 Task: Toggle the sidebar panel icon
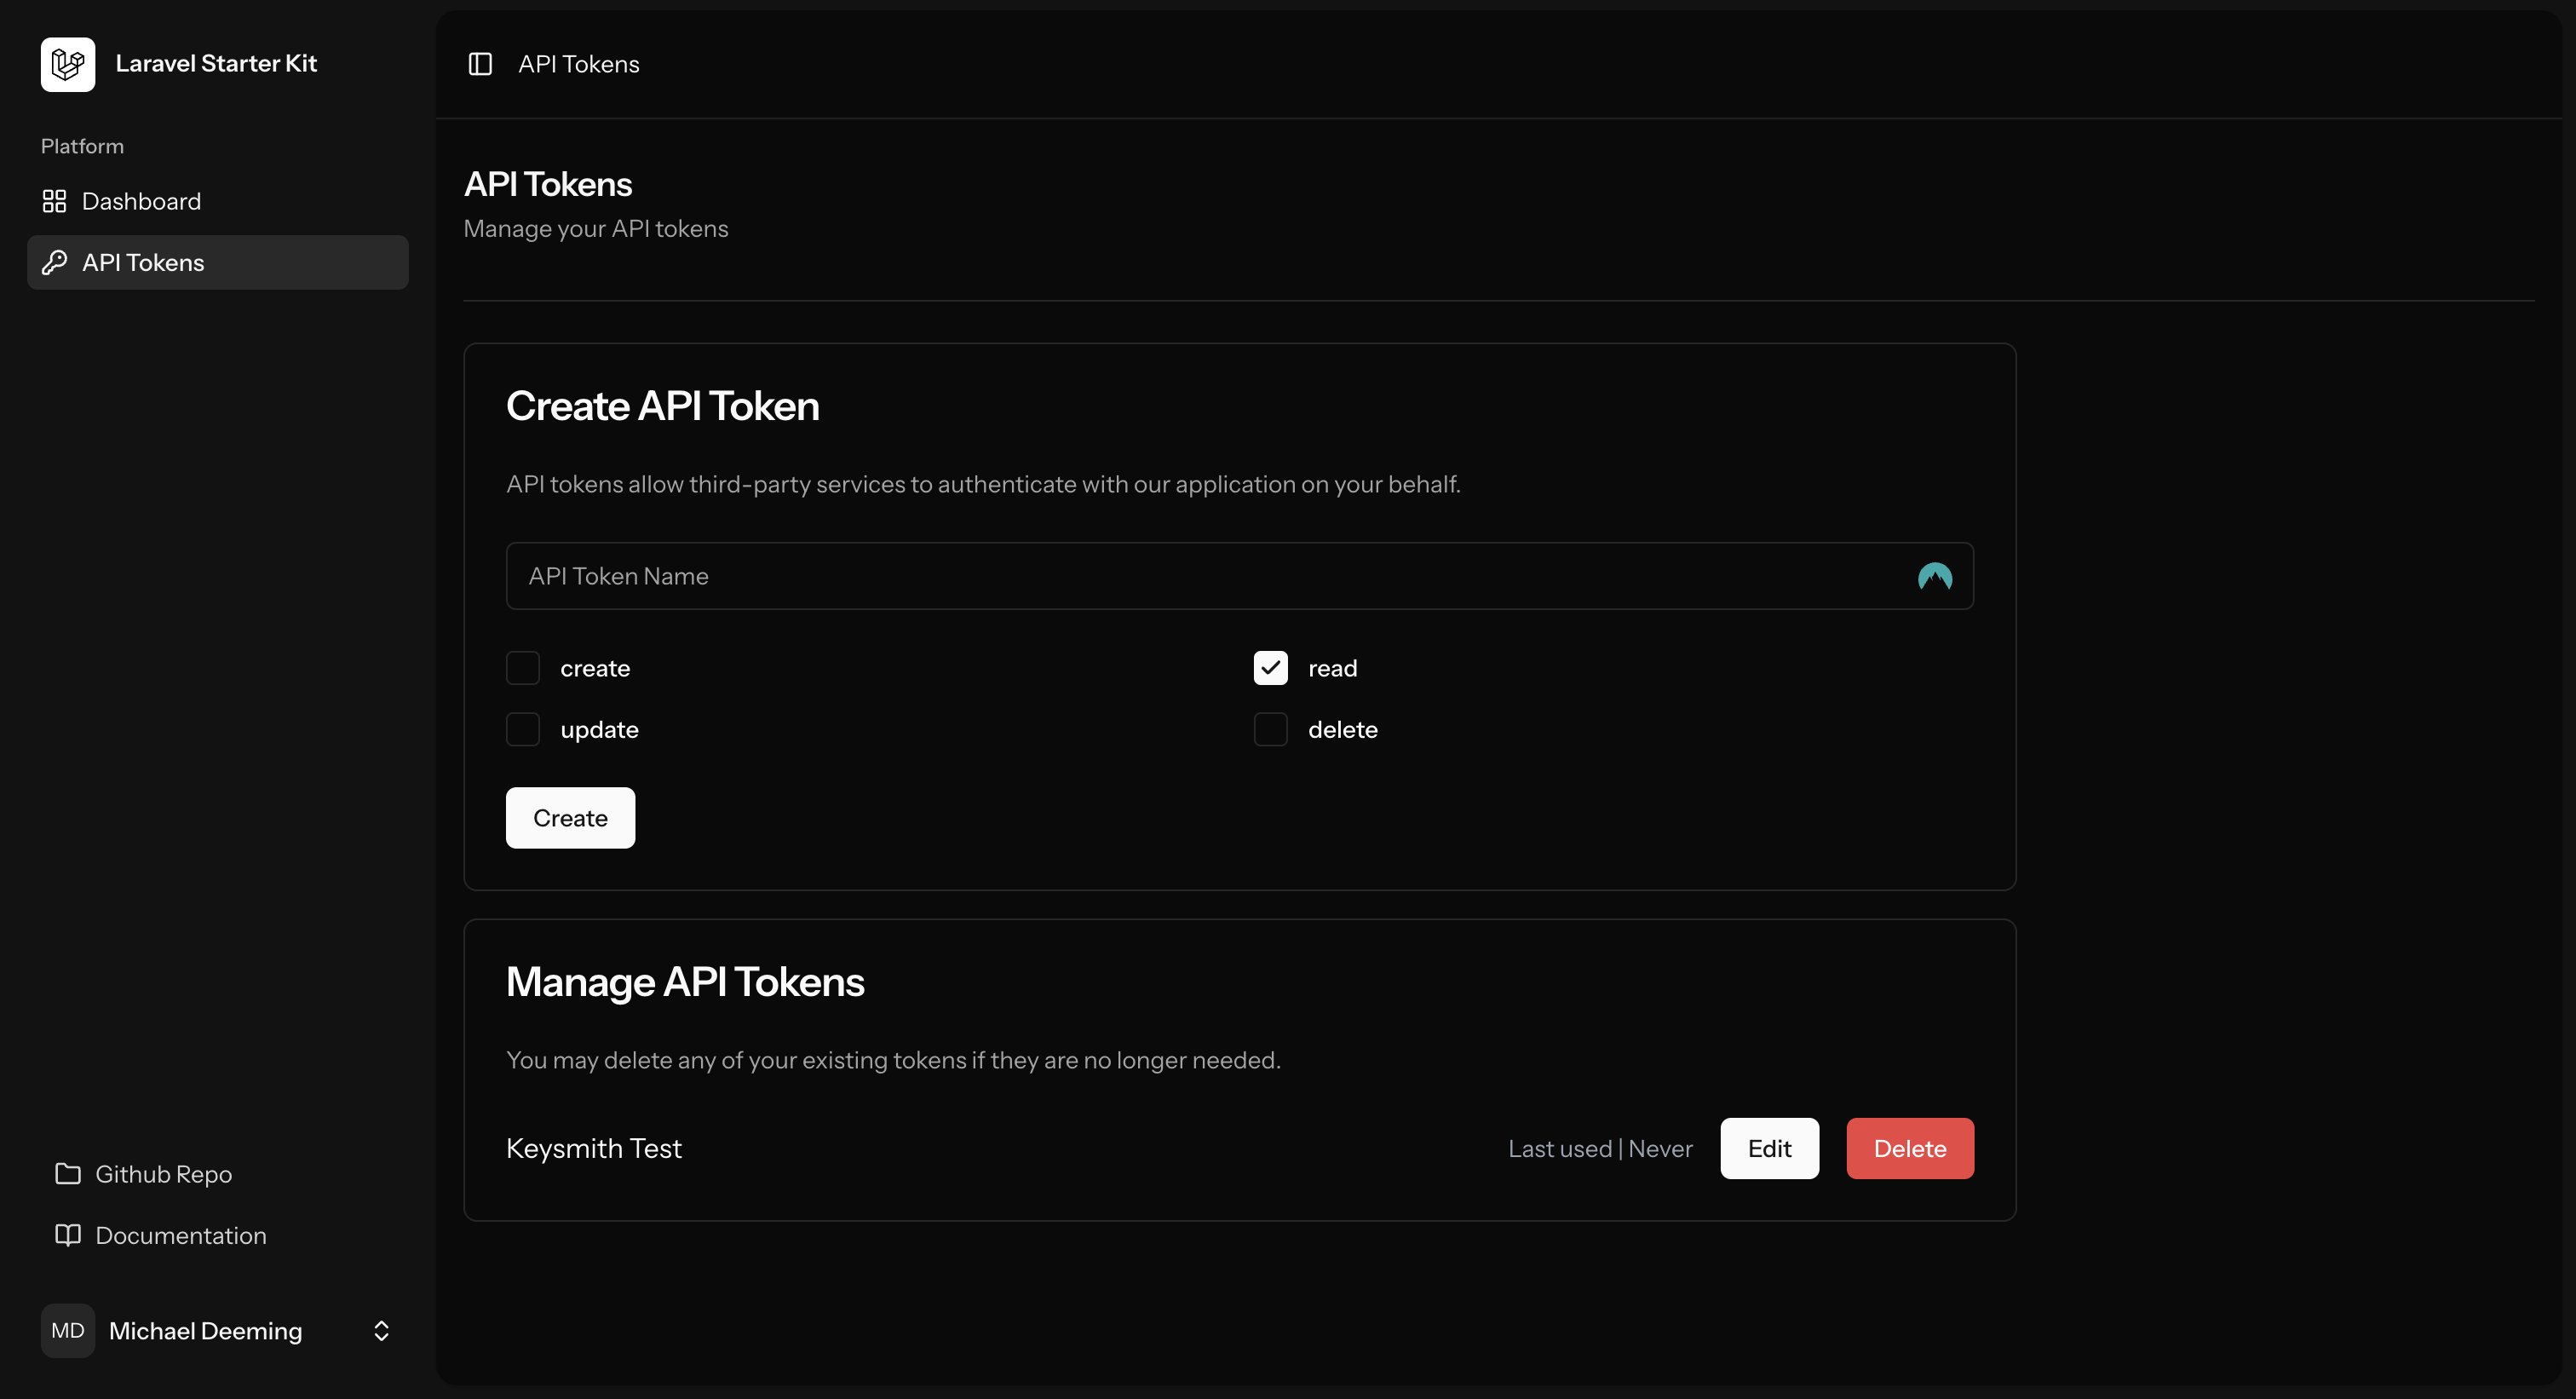point(480,64)
